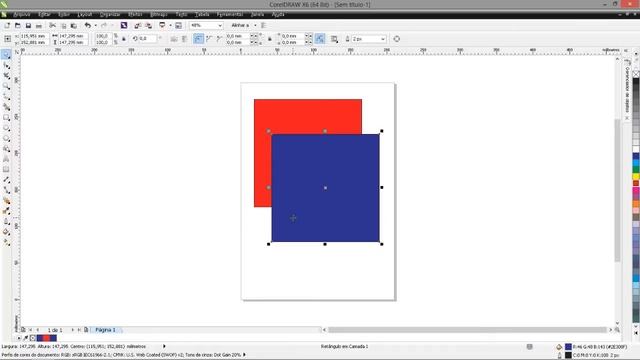
Task: Click the rotation angle input field
Action: (x=147, y=39)
